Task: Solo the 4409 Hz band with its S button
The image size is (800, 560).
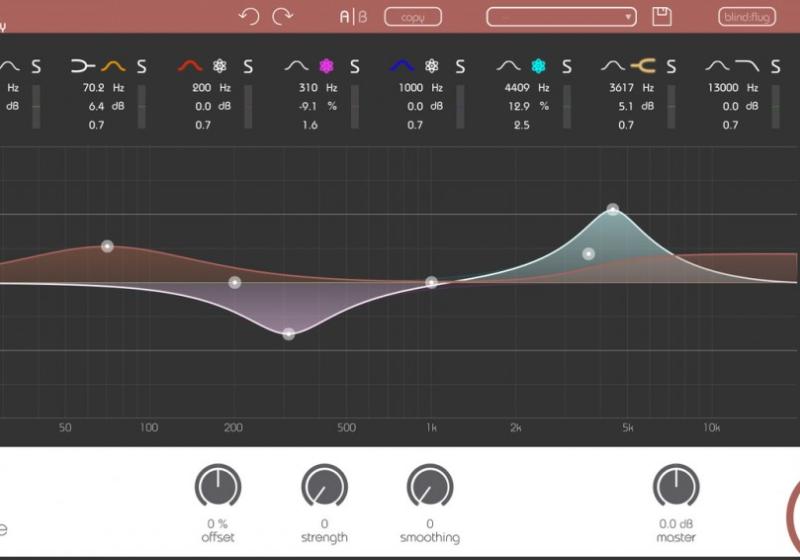Action: (x=567, y=67)
